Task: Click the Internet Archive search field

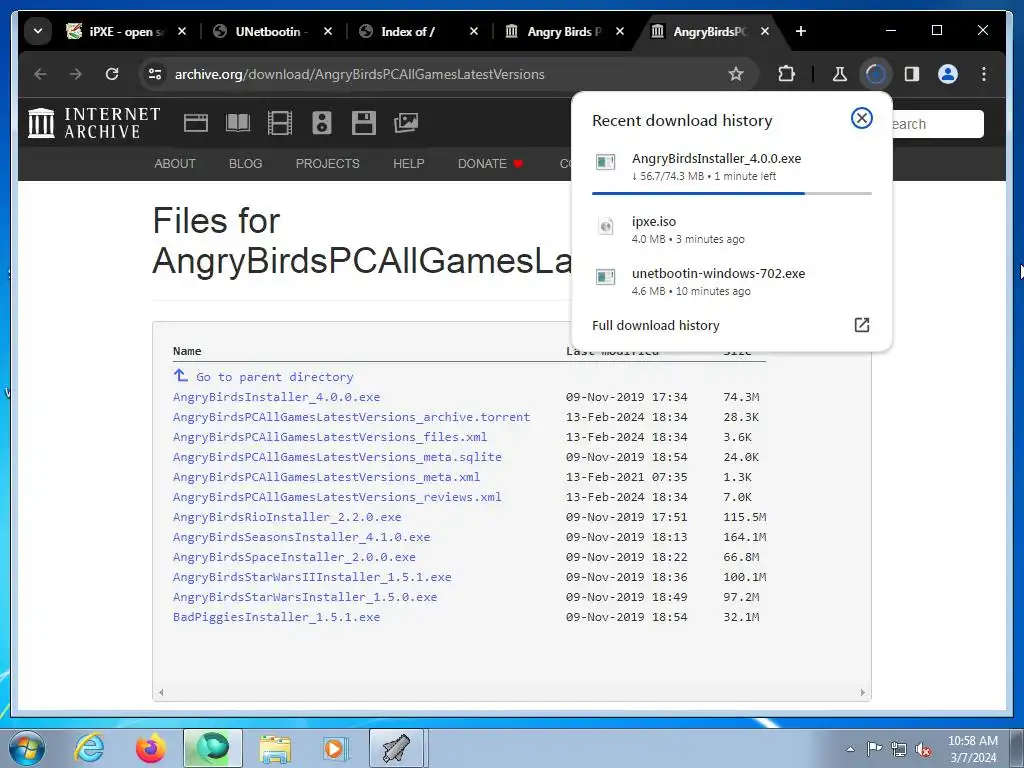Action: click(935, 124)
